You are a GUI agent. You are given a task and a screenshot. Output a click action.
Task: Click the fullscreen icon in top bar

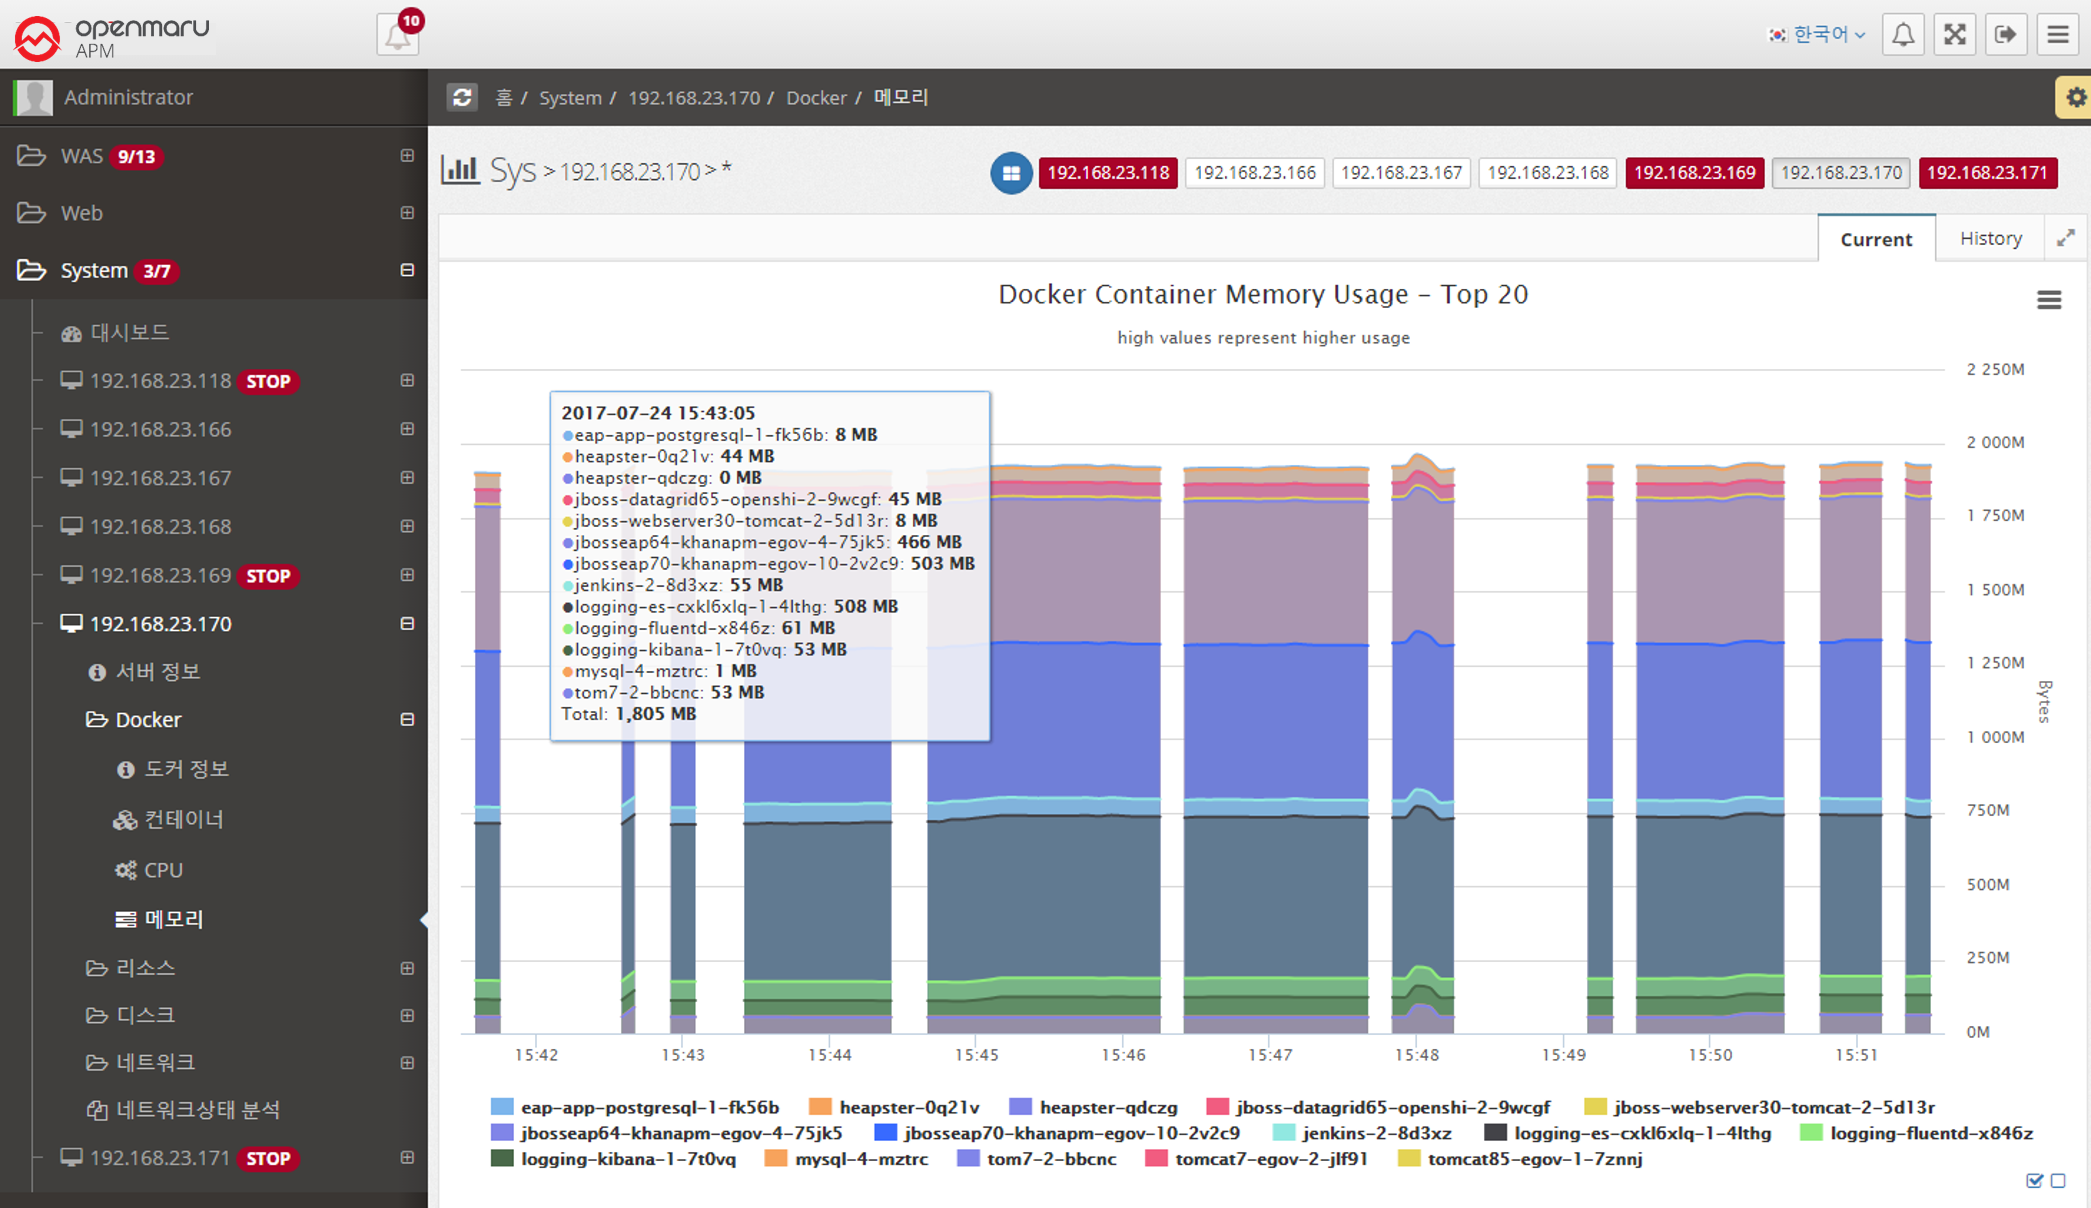point(1954,35)
